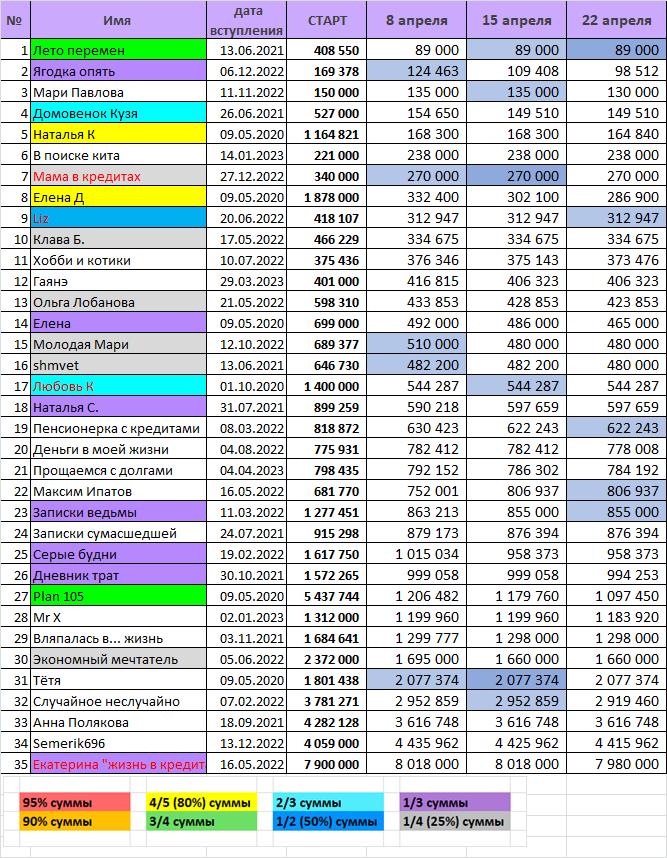Viewport: 667px width, 858px height.
Task: Click the 'Молодая Мари' cell
Action: pos(118,344)
